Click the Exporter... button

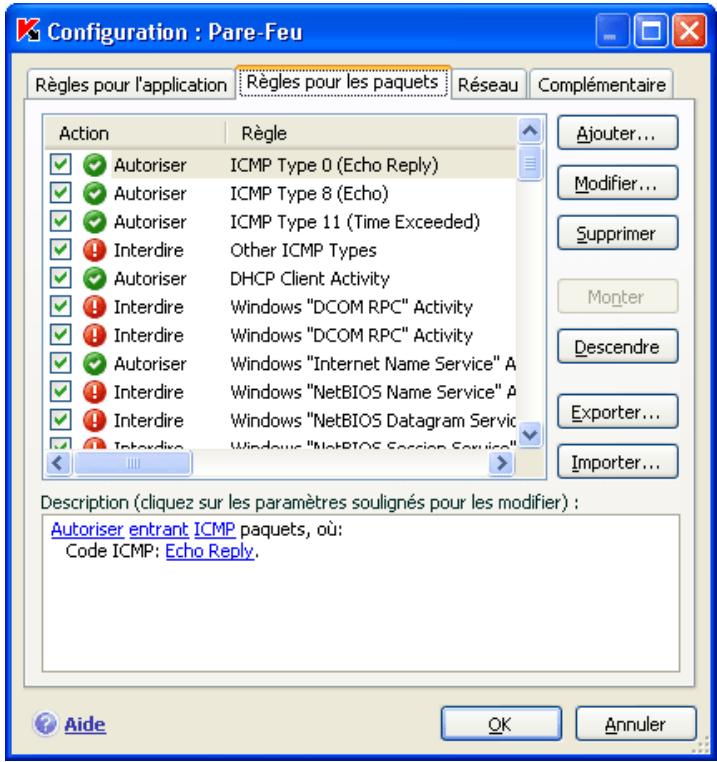point(617,412)
